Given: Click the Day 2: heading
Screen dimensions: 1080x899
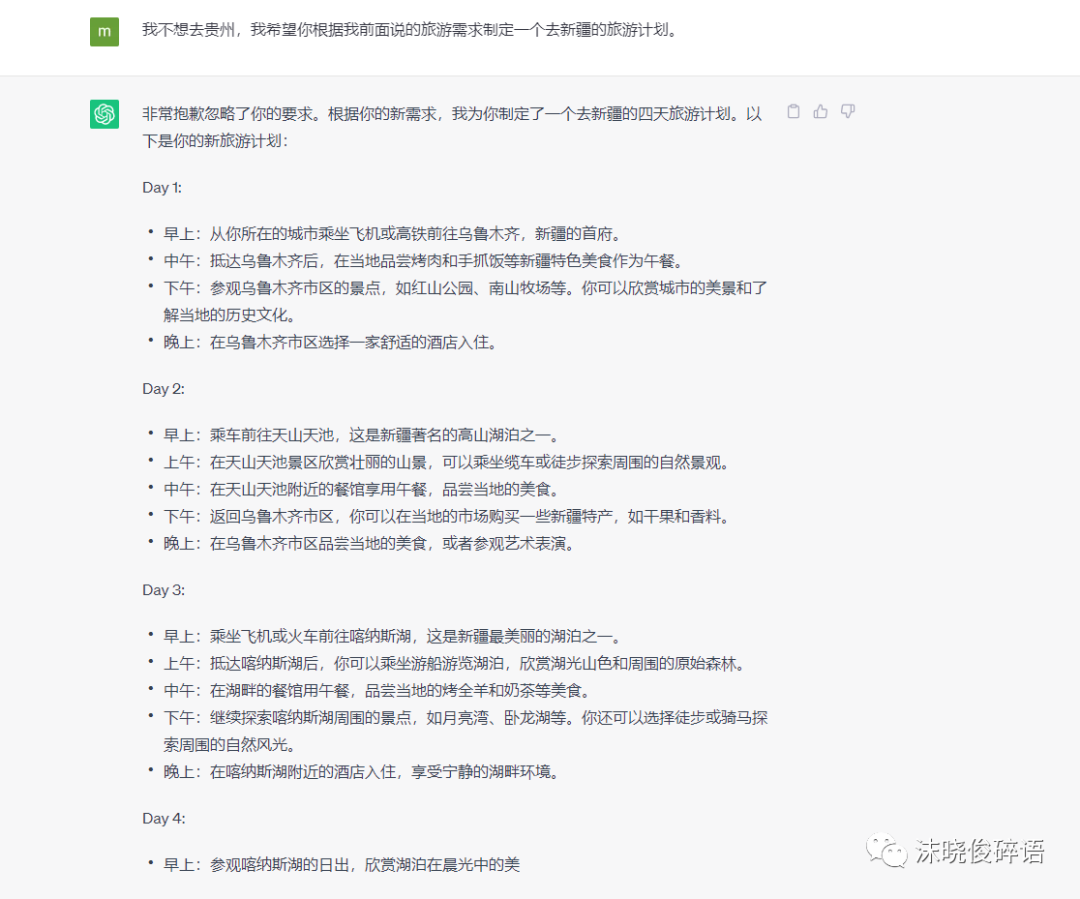Looking at the screenshot, I should (x=164, y=388).
